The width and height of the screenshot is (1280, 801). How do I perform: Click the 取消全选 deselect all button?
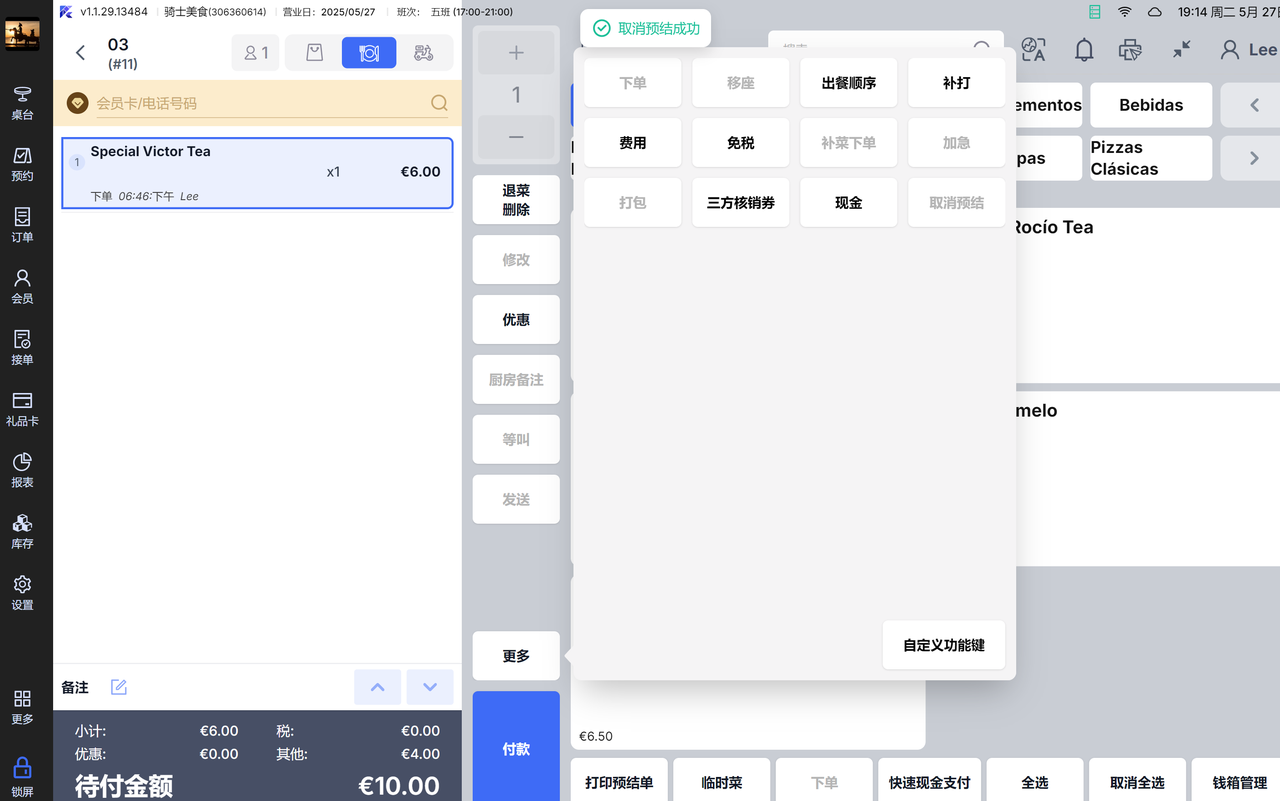[x=1138, y=782]
